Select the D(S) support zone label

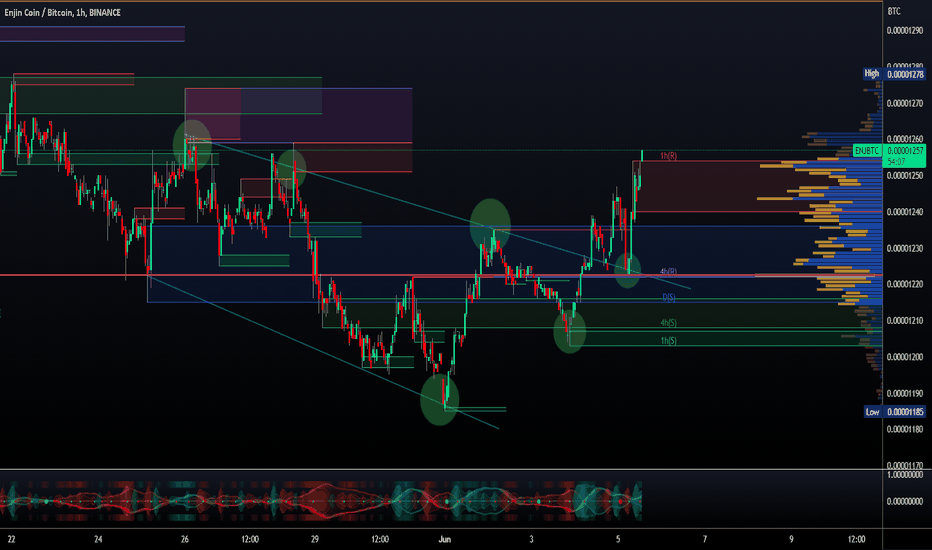(669, 297)
